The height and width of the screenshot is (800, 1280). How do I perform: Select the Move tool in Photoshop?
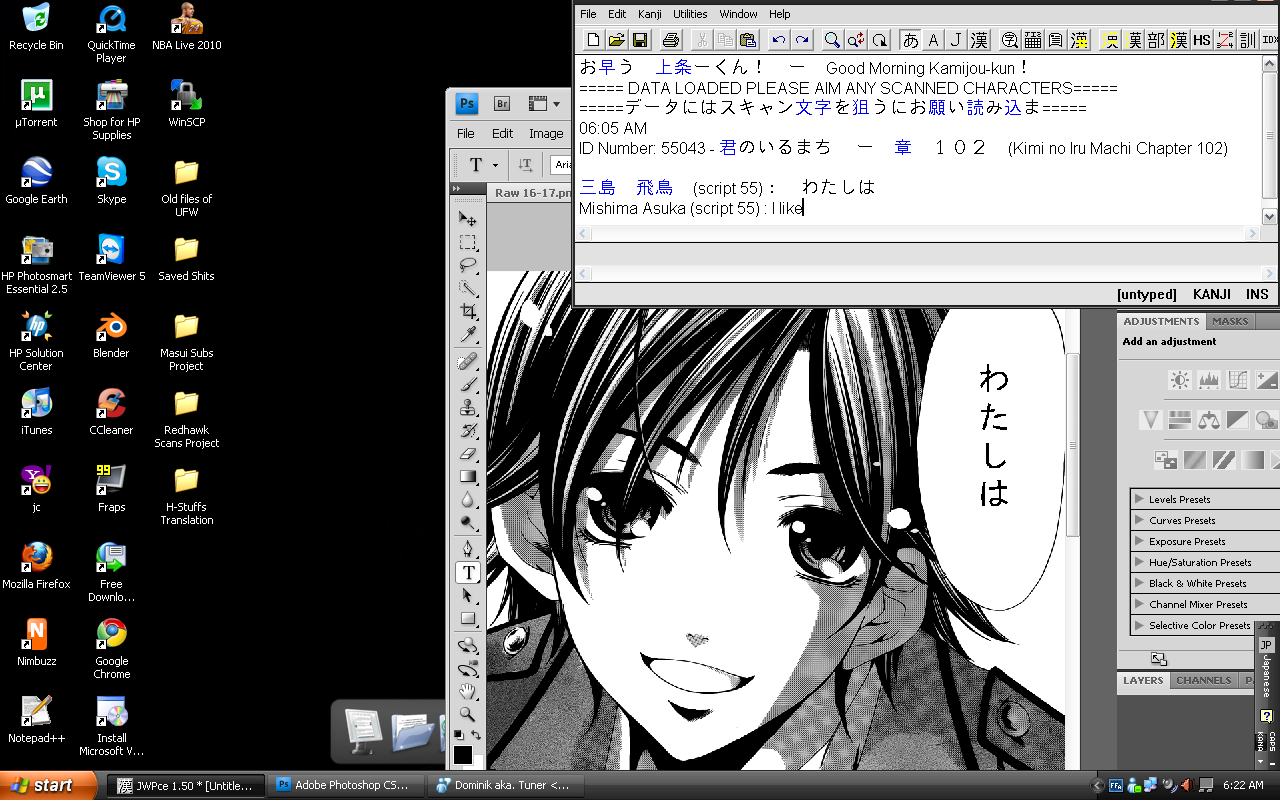coord(467,218)
